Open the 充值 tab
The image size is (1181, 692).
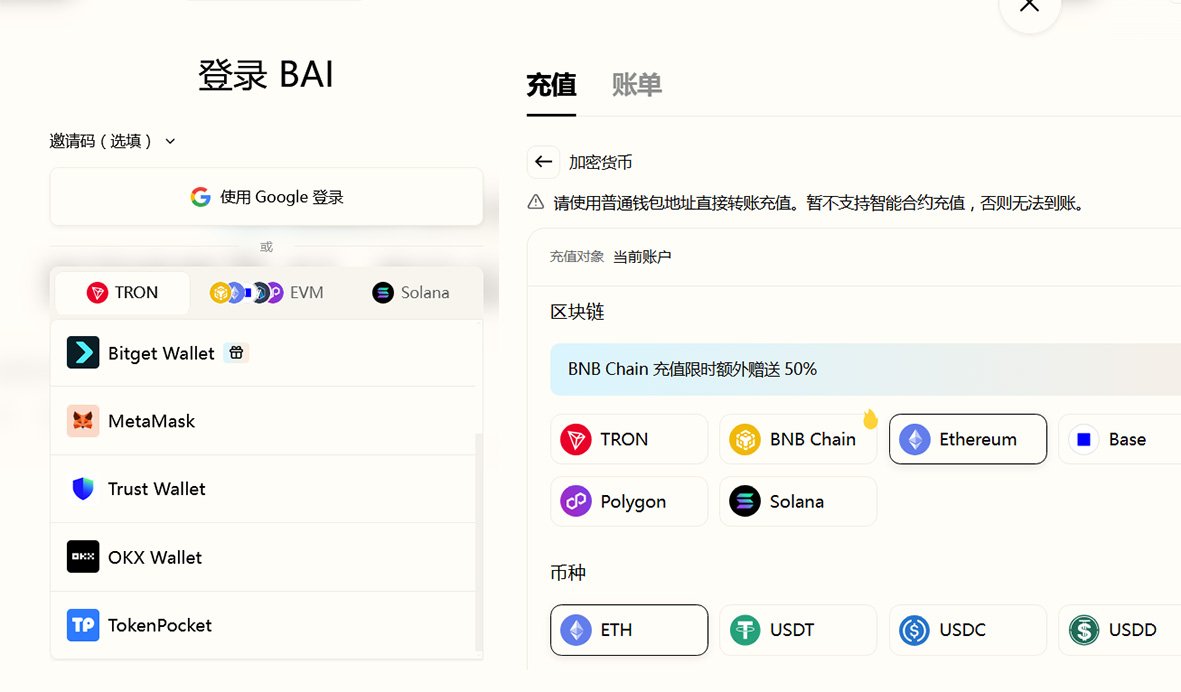pos(551,85)
